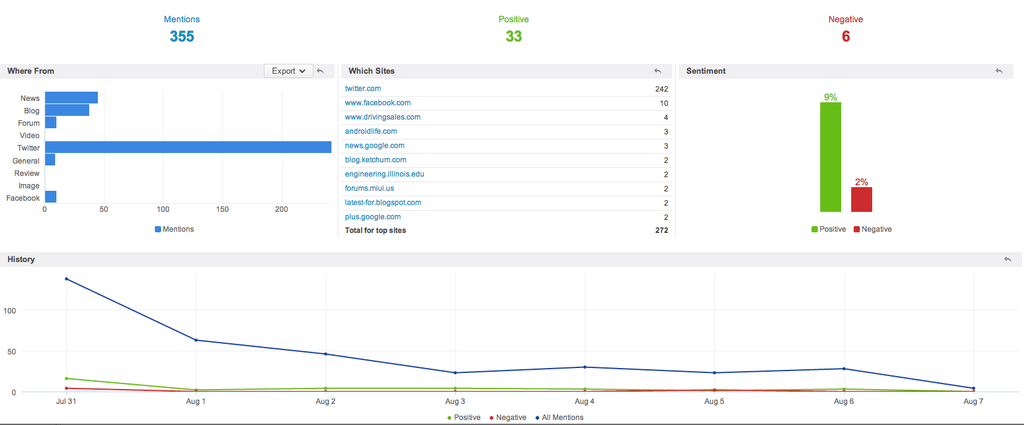The image size is (1024, 425).
Task: Click the History panel arrow icon
Action: tap(1007, 259)
